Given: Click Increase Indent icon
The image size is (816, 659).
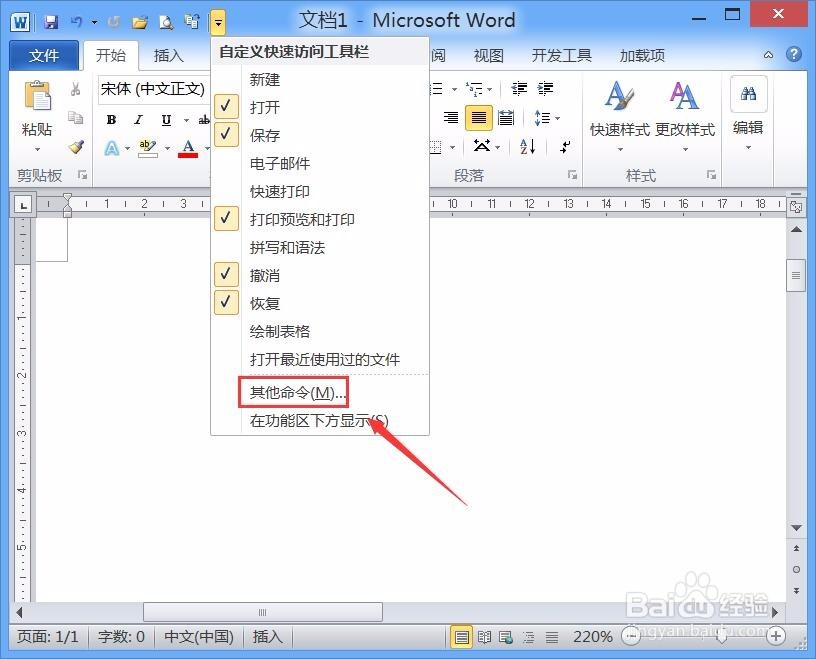Looking at the screenshot, I should 545,89.
